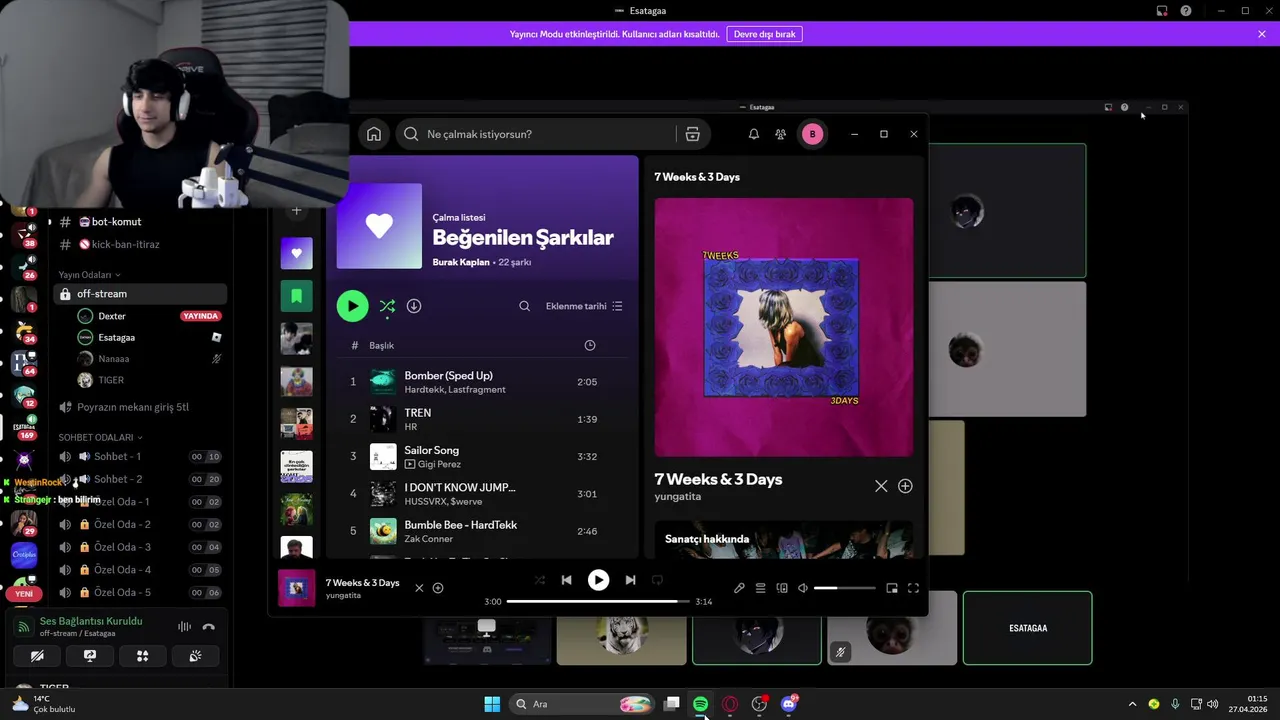Create new playlist with sidebar plus icon
1280x720 pixels.
pyautogui.click(x=296, y=211)
